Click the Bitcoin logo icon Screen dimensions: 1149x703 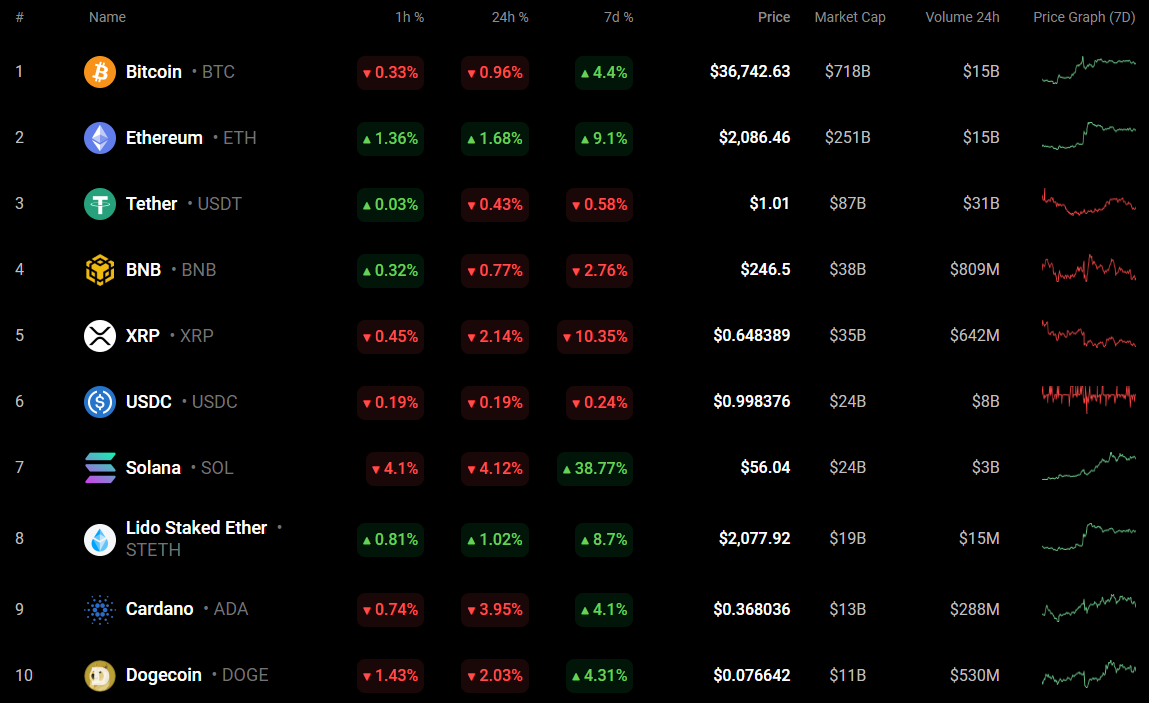[100, 72]
